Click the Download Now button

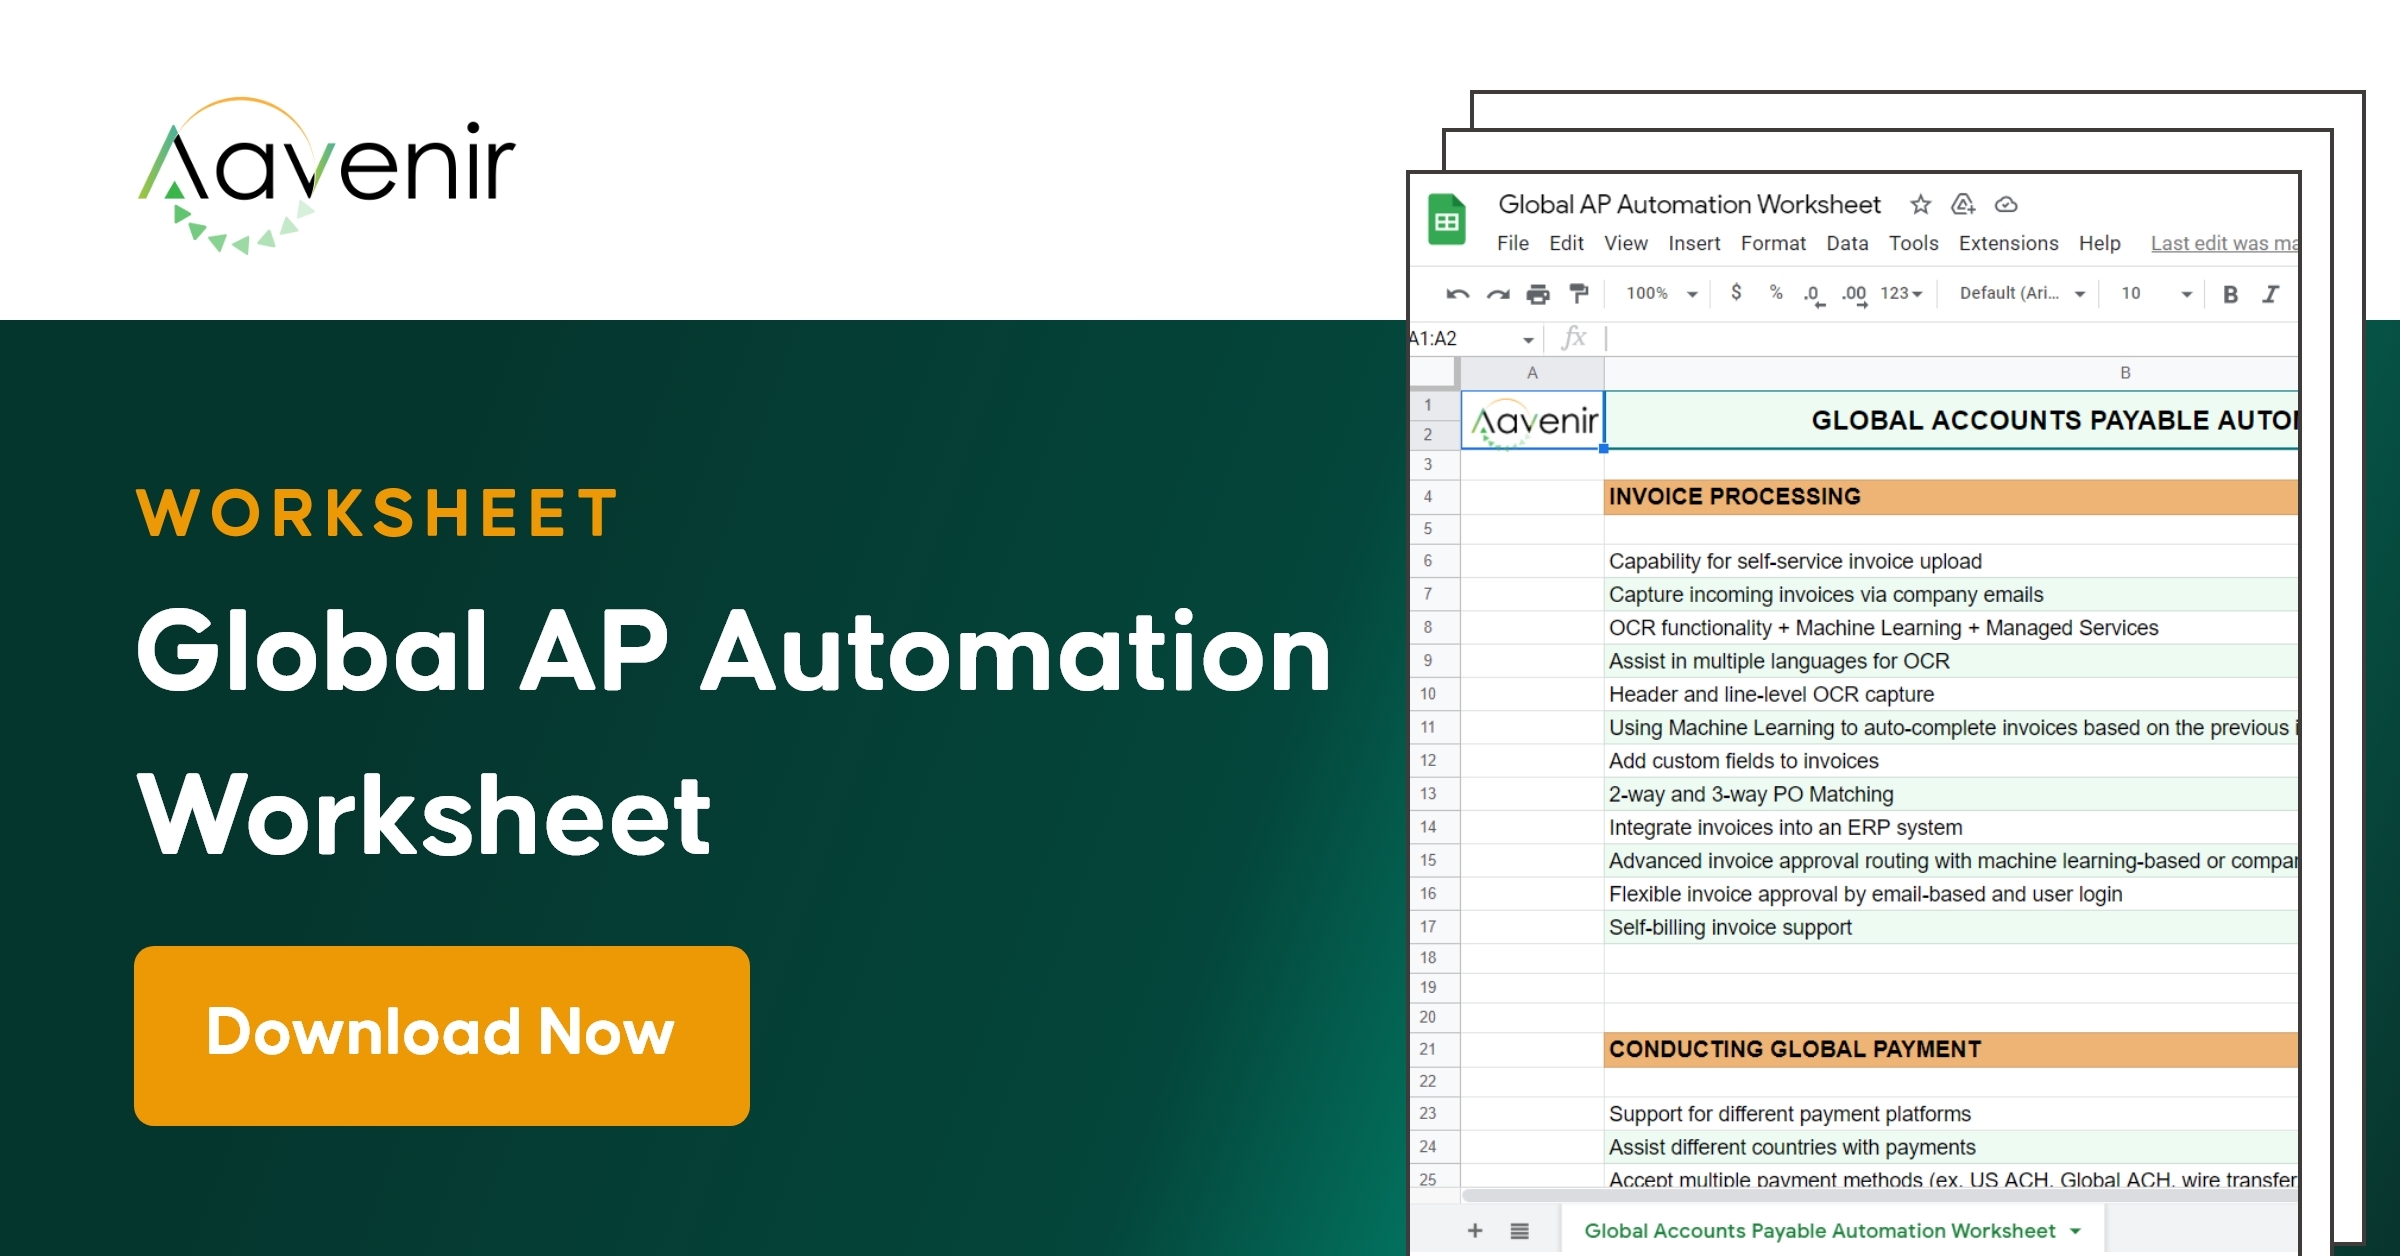[x=442, y=1035]
